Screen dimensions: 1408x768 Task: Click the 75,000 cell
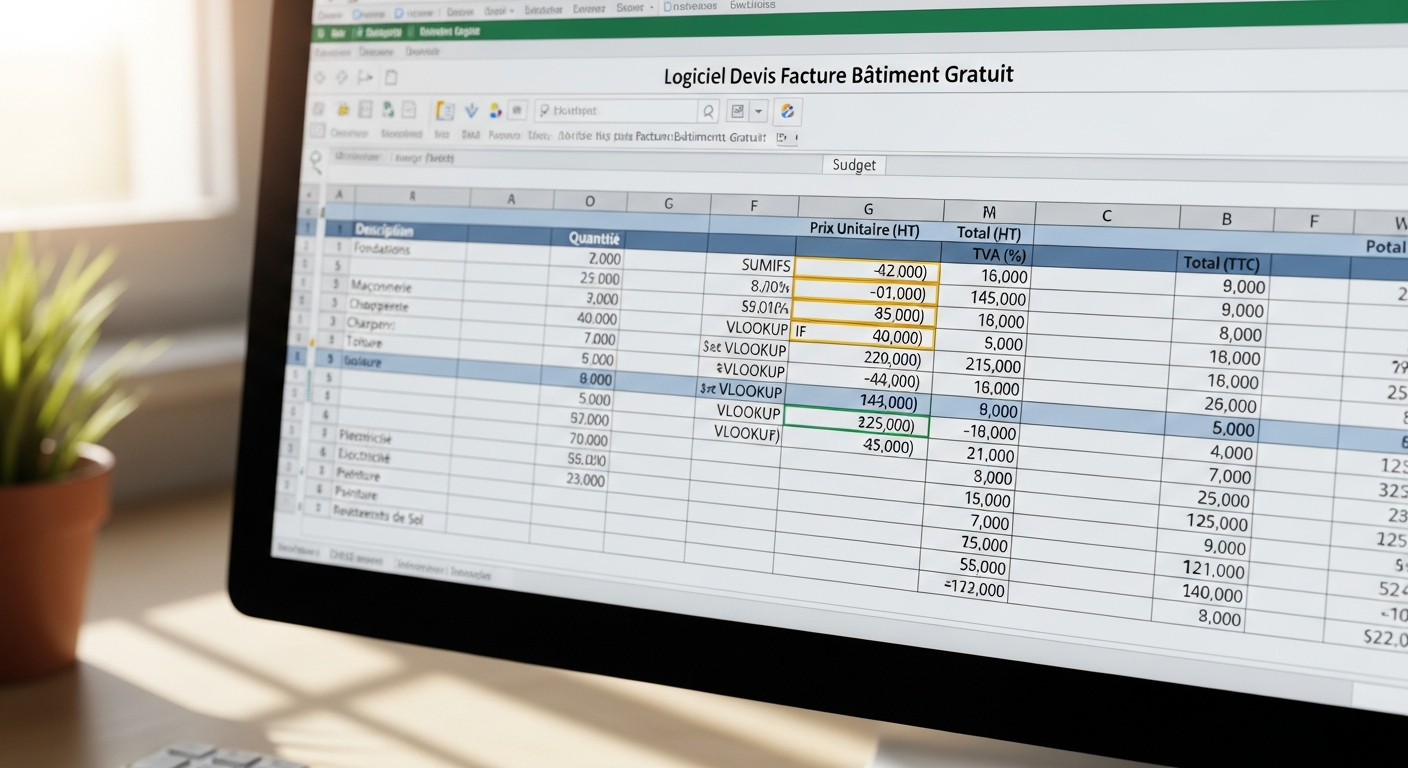pos(984,545)
